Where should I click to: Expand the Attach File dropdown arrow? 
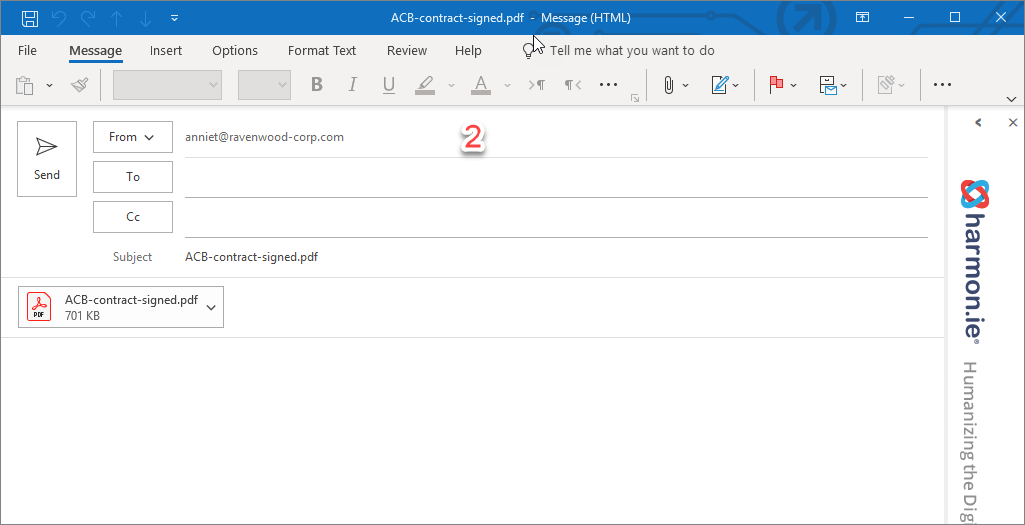[x=686, y=85]
